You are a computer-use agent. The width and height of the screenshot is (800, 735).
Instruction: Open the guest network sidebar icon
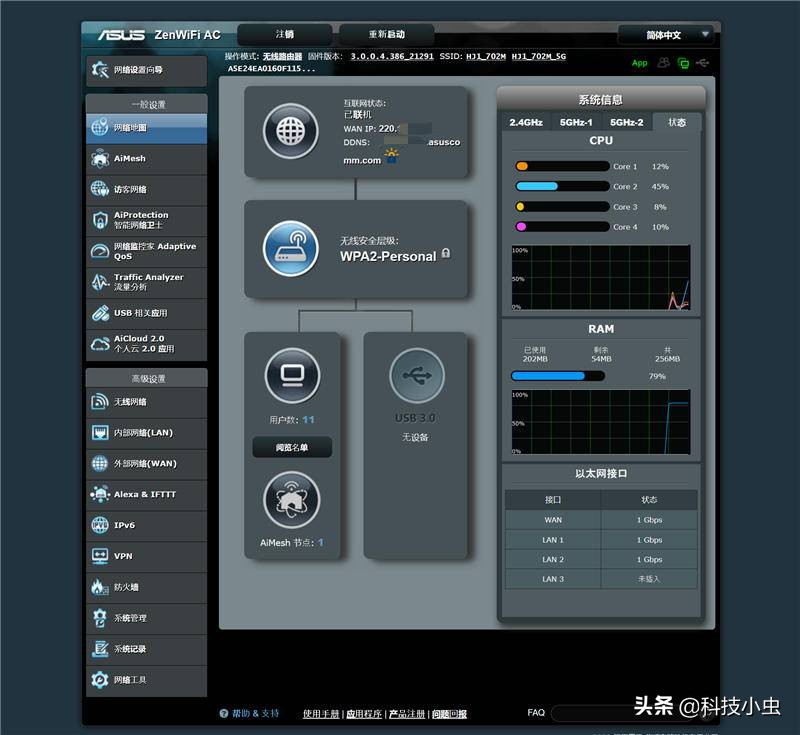point(100,189)
